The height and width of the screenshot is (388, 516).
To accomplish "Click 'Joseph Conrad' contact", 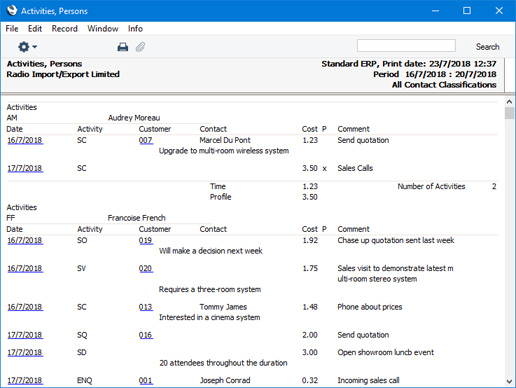I will point(225,380).
